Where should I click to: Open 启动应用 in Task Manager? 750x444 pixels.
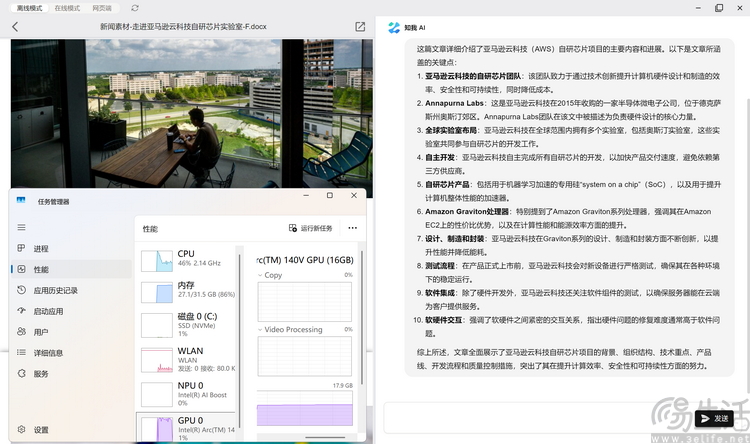tap(71, 311)
